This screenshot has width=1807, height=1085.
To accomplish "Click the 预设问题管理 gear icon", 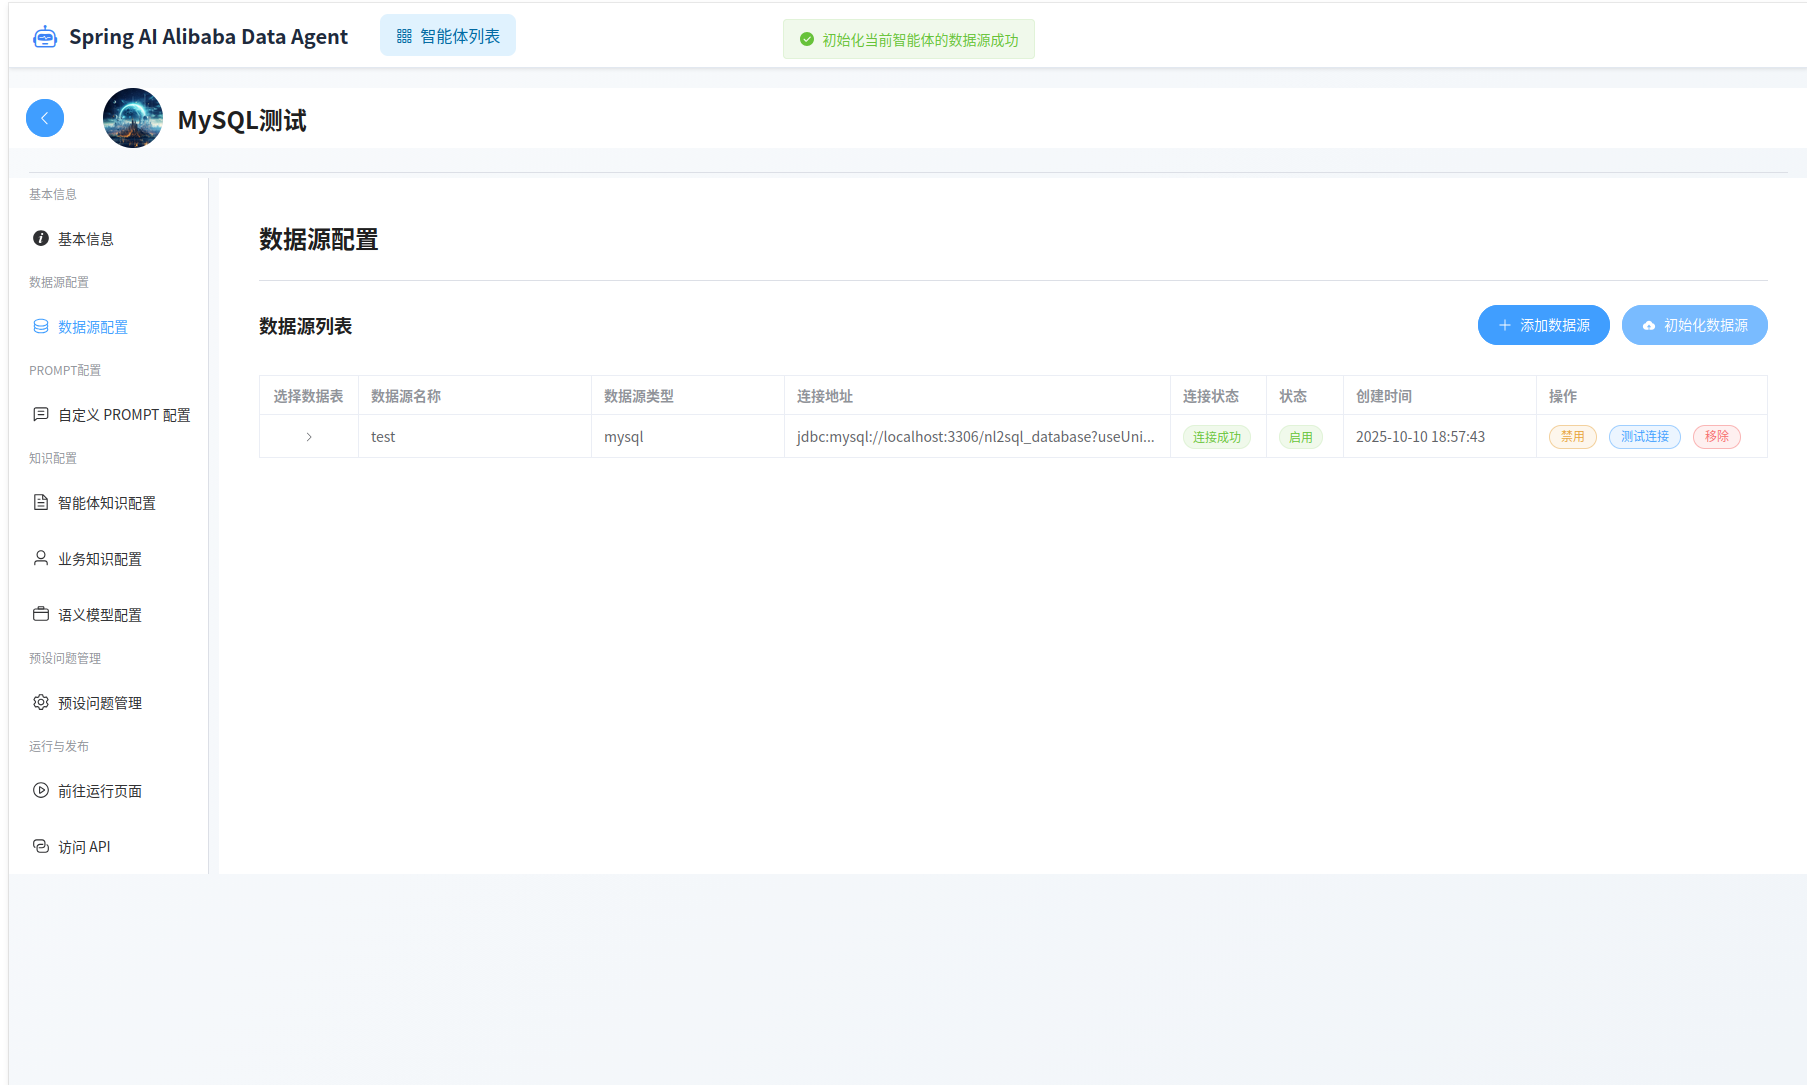I will pyautogui.click(x=41, y=702).
